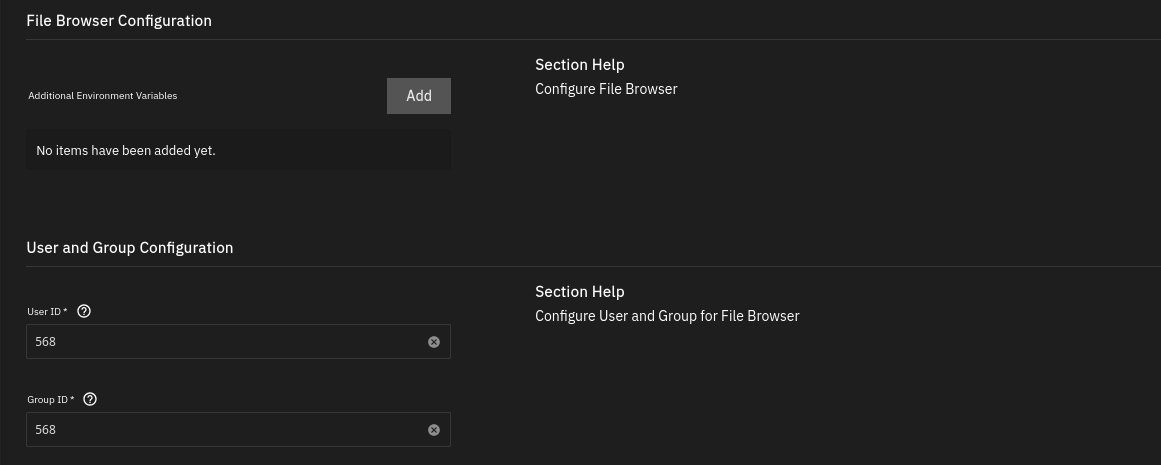Click the Add button for environment variables
Viewport: 1161px width, 465px height.
[418, 96]
